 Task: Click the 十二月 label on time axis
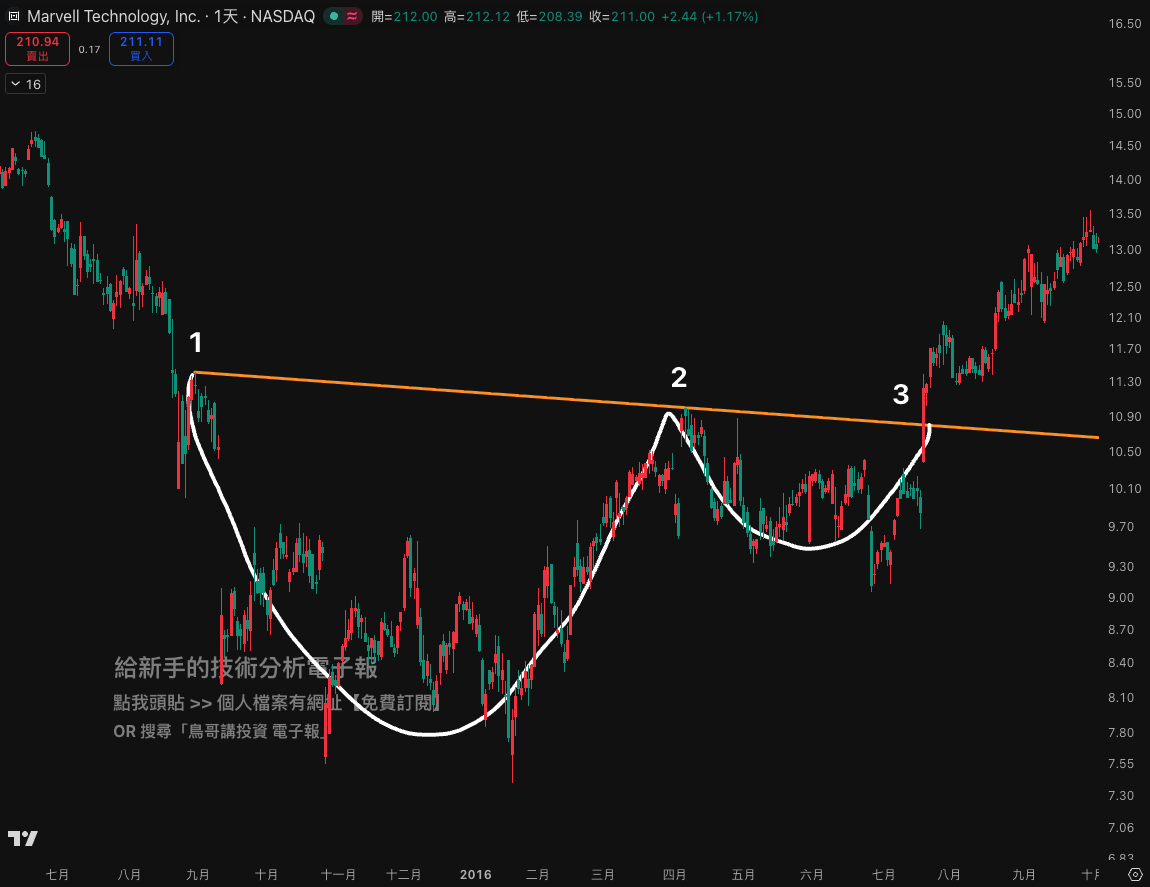coord(403,875)
